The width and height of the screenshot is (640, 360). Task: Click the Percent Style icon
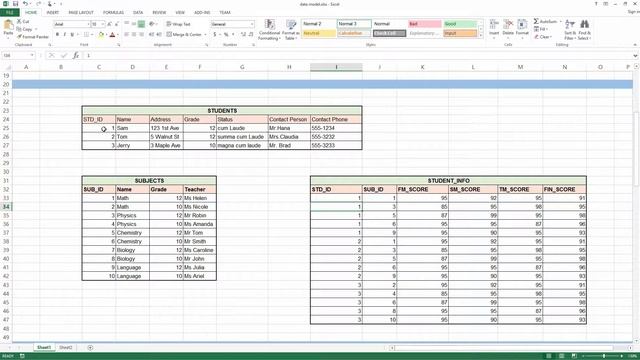[226, 35]
